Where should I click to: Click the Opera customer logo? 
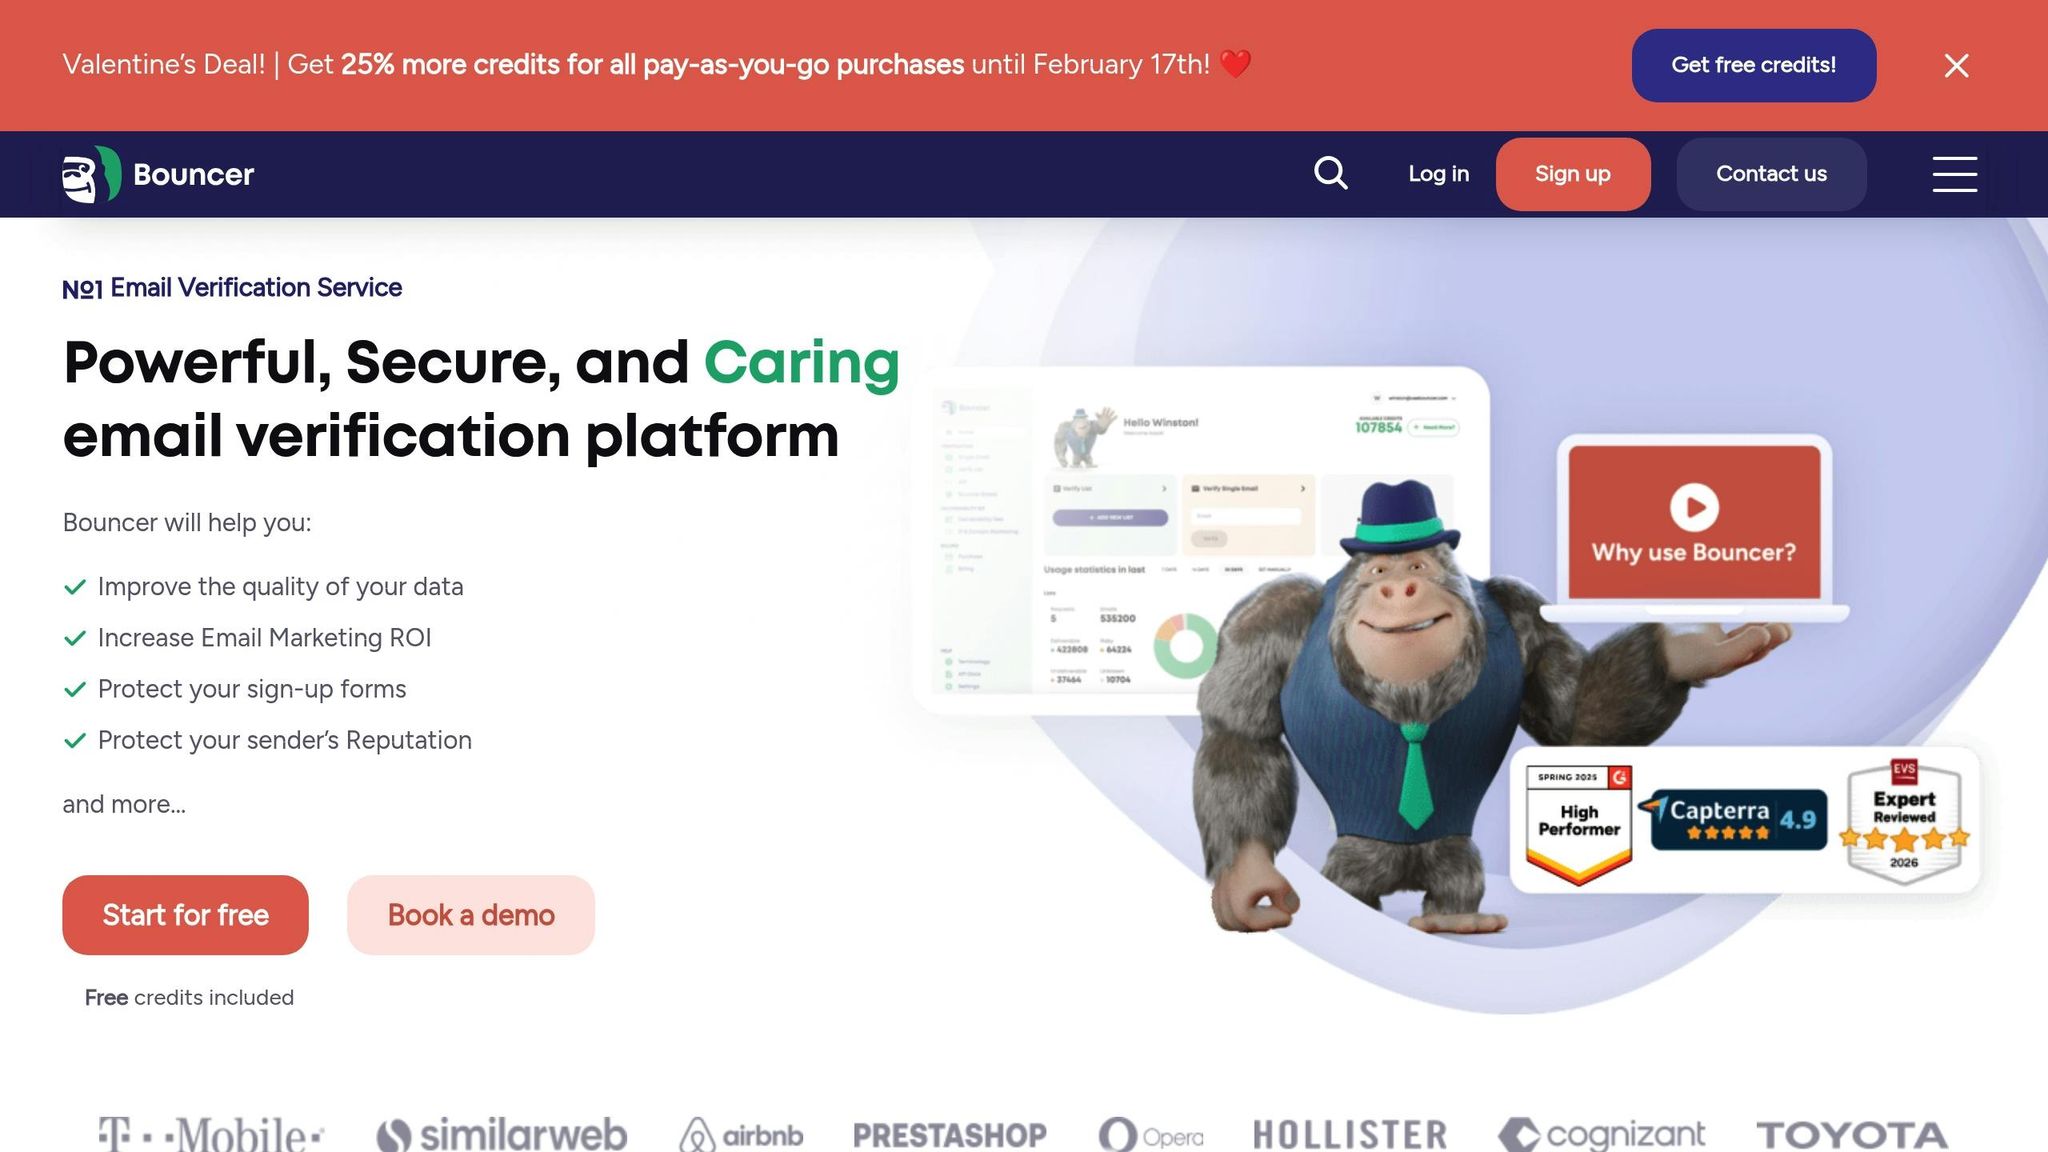pos(1151,1135)
